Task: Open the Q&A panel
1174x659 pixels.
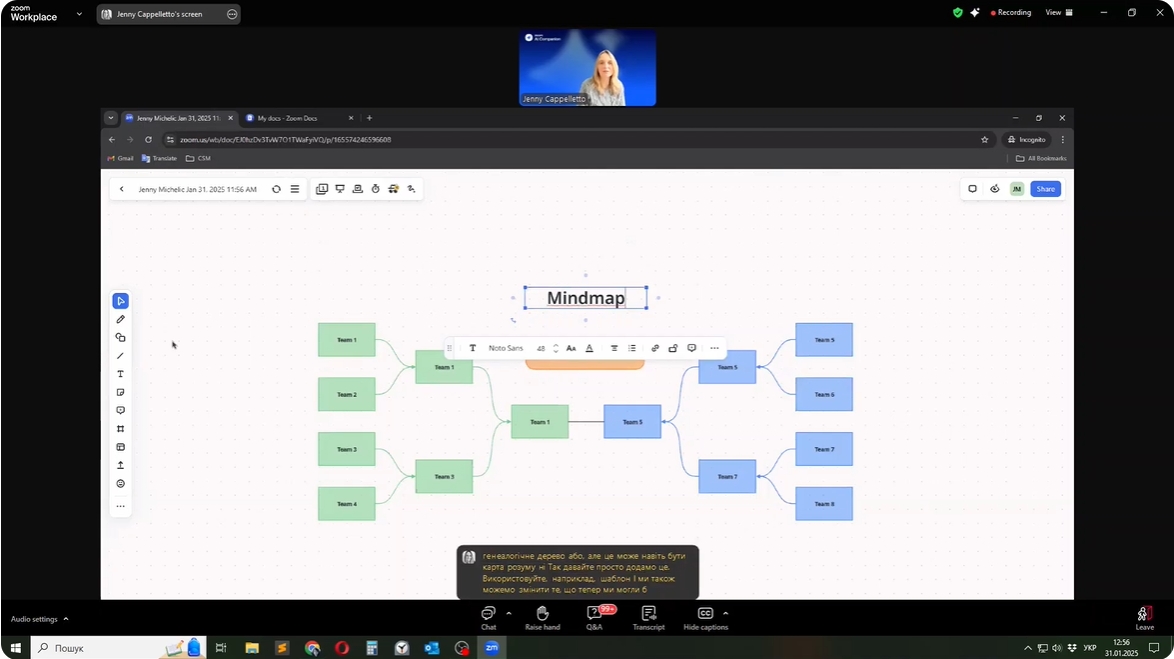Action: (594, 618)
